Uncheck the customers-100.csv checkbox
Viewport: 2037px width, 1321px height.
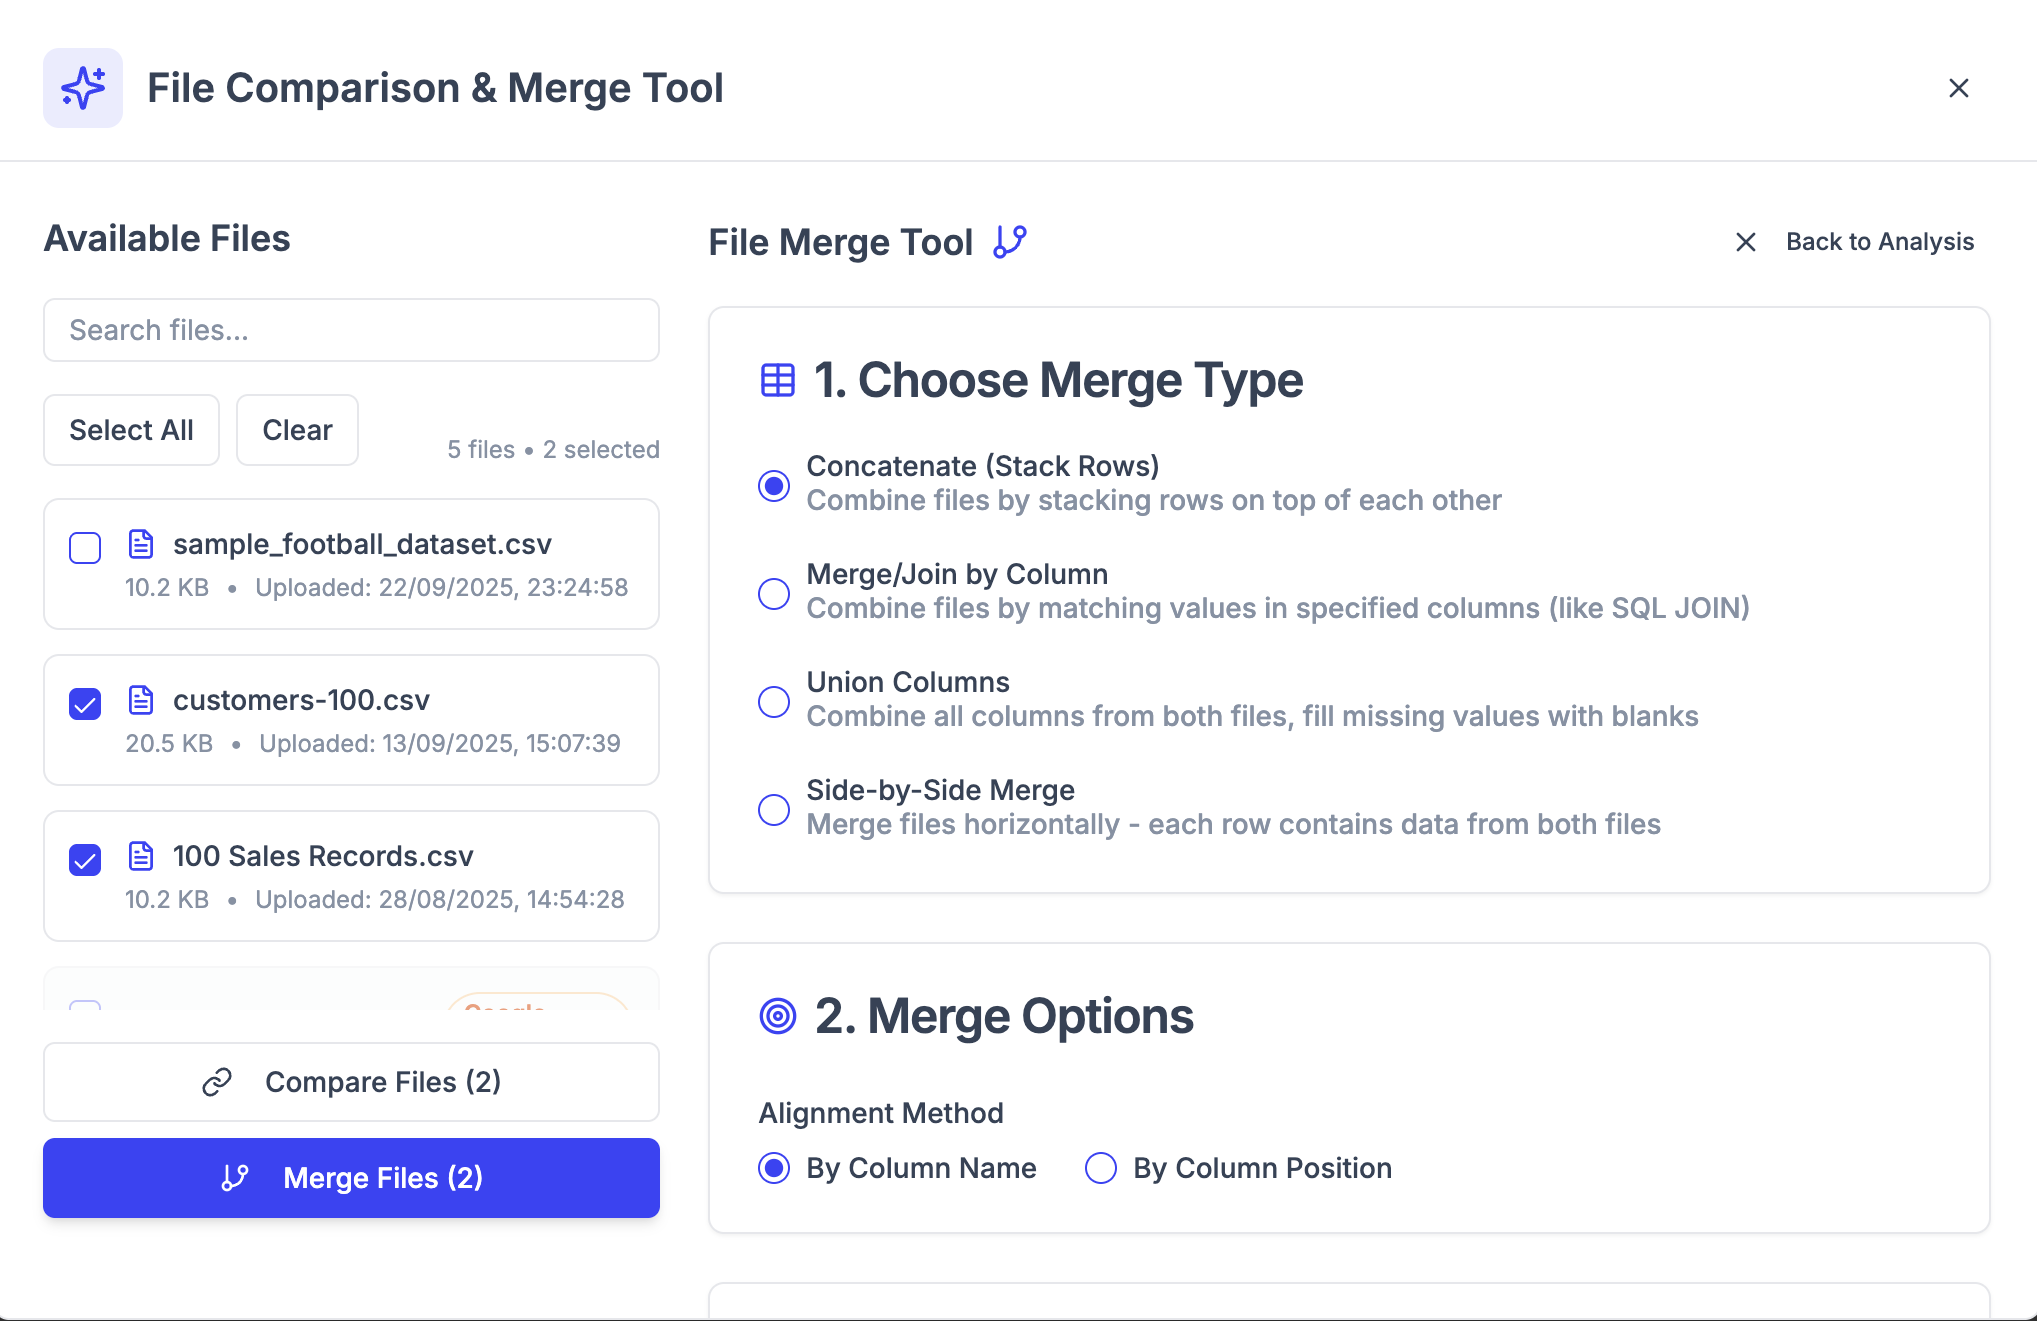pyautogui.click(x=85, y=704)
